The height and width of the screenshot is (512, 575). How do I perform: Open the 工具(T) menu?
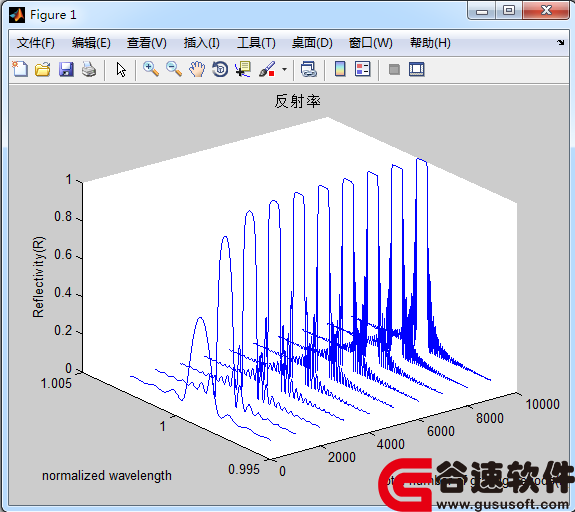click(256, 43)
